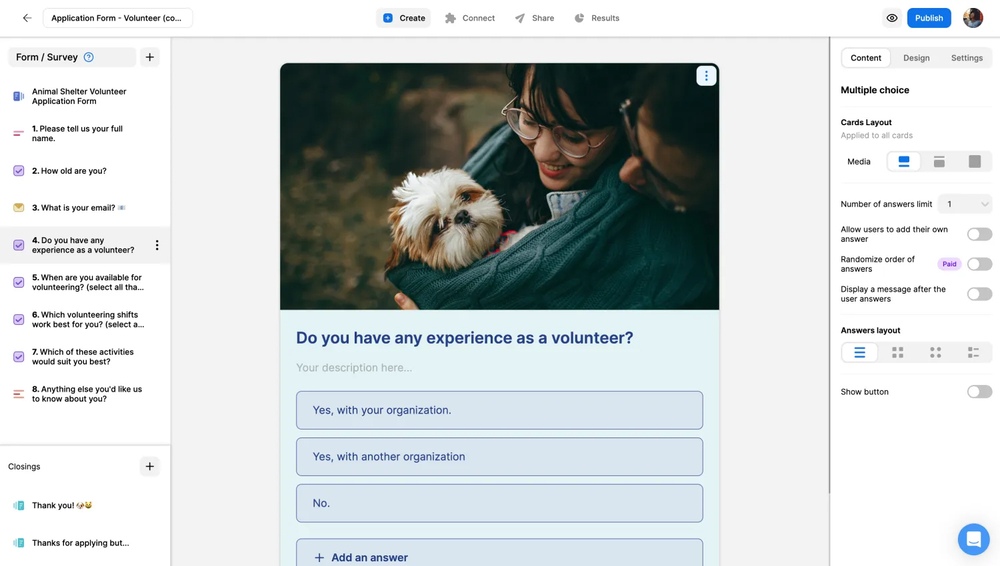Open the chat support widget
Screen dimensions: 1000x566
coord(973,539)
